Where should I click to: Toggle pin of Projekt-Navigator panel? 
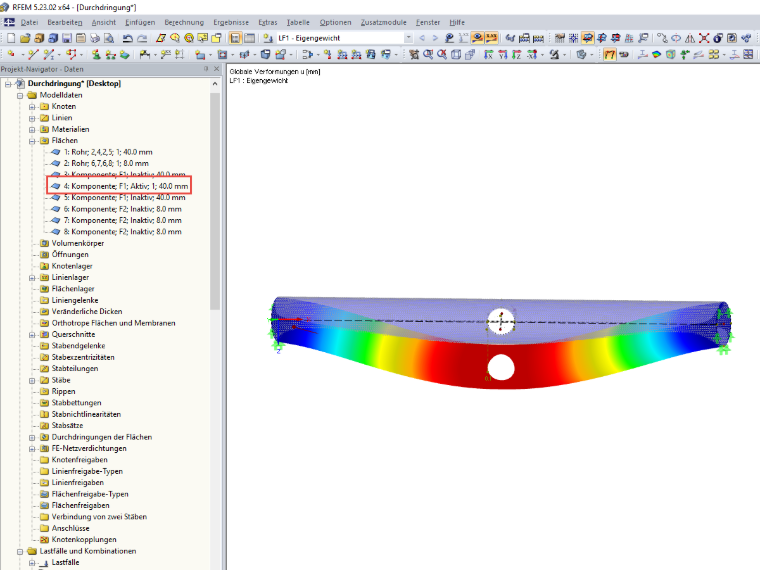point(206,69)
